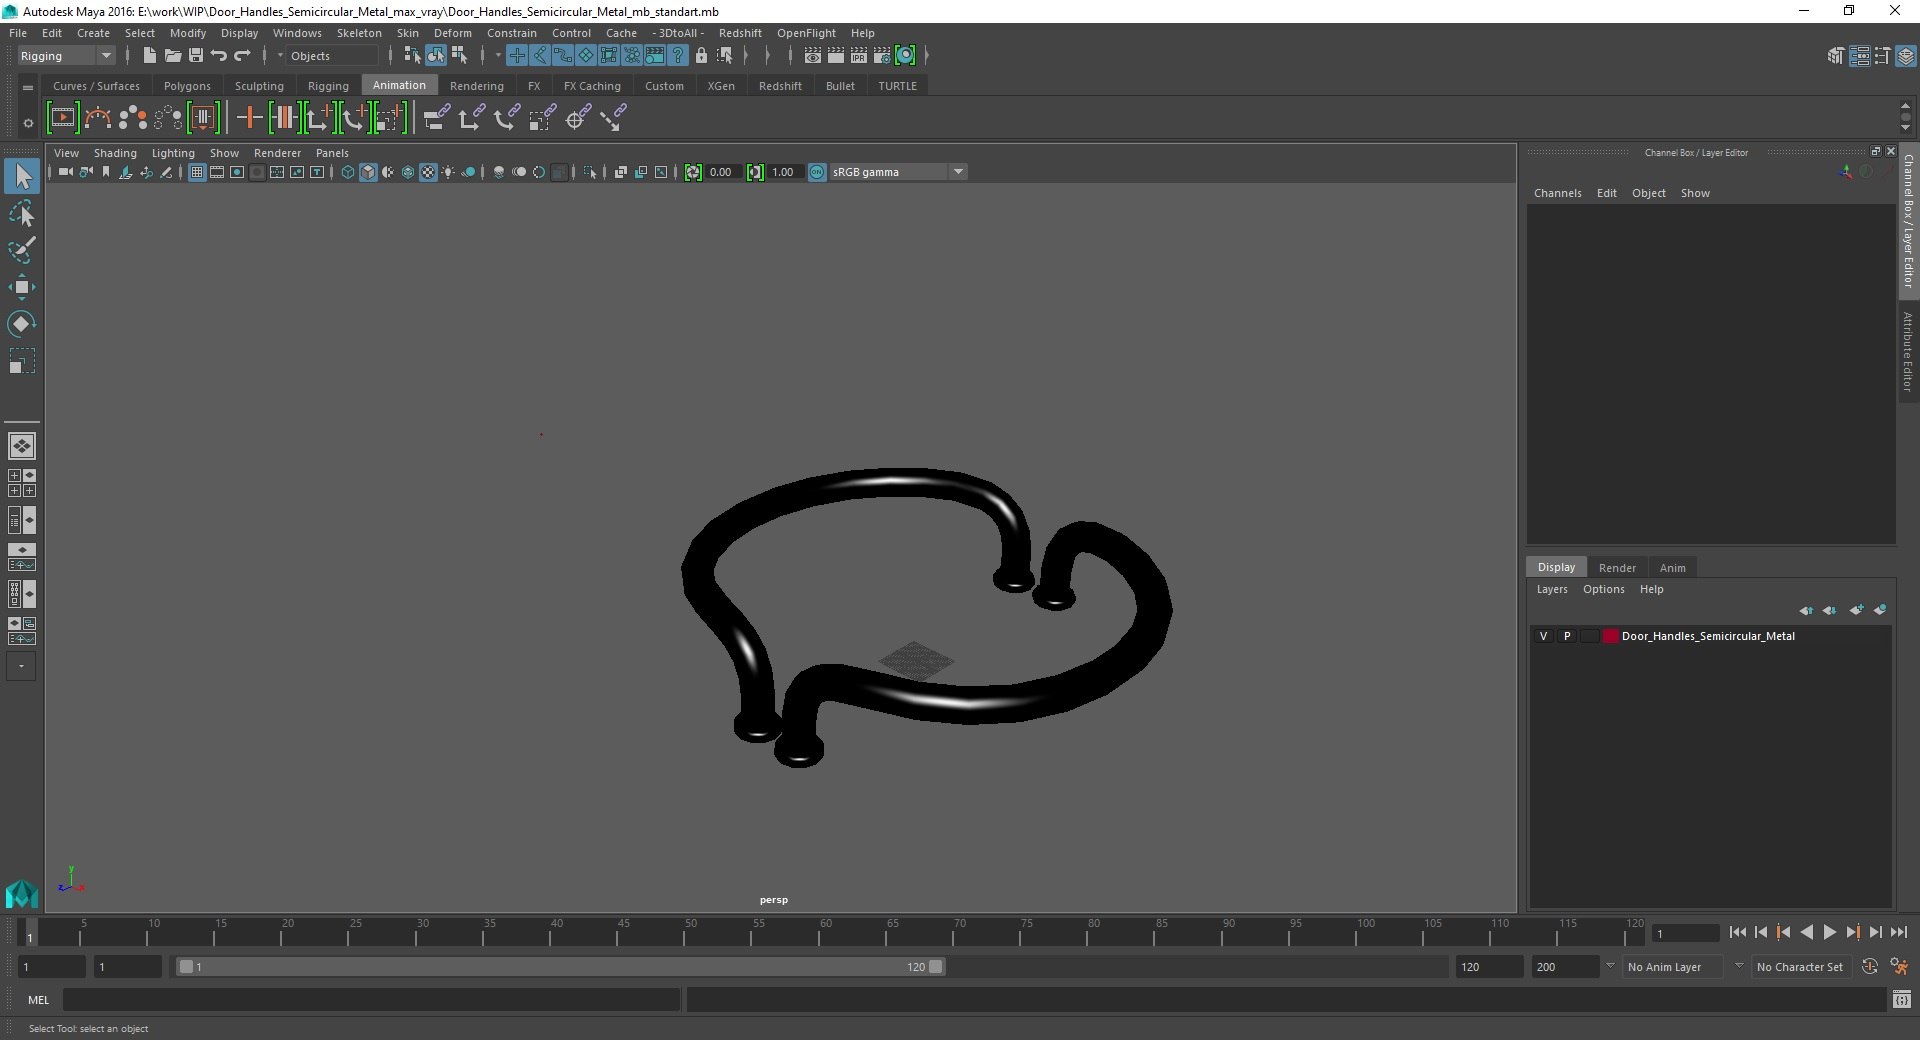The image size is (1920, 1040).
Task: Click the IPR render icon
Action: click(859, 56)
